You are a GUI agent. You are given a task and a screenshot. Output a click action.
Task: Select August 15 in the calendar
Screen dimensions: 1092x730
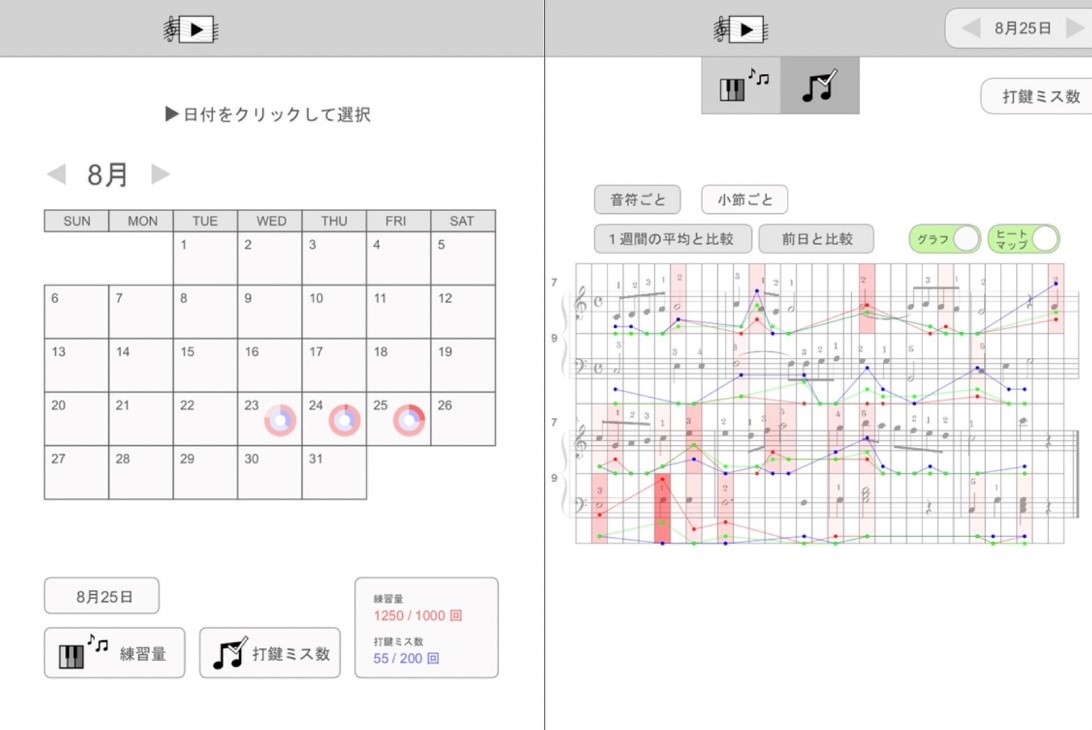[205, 365]
